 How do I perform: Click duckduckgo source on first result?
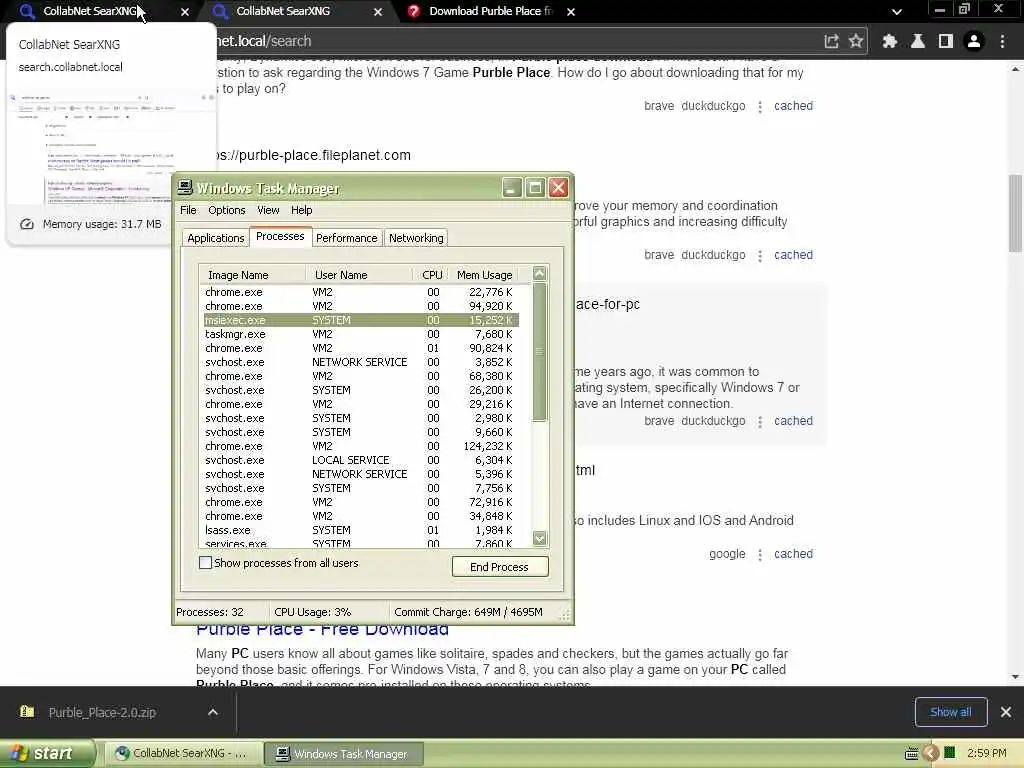(713, 106)
